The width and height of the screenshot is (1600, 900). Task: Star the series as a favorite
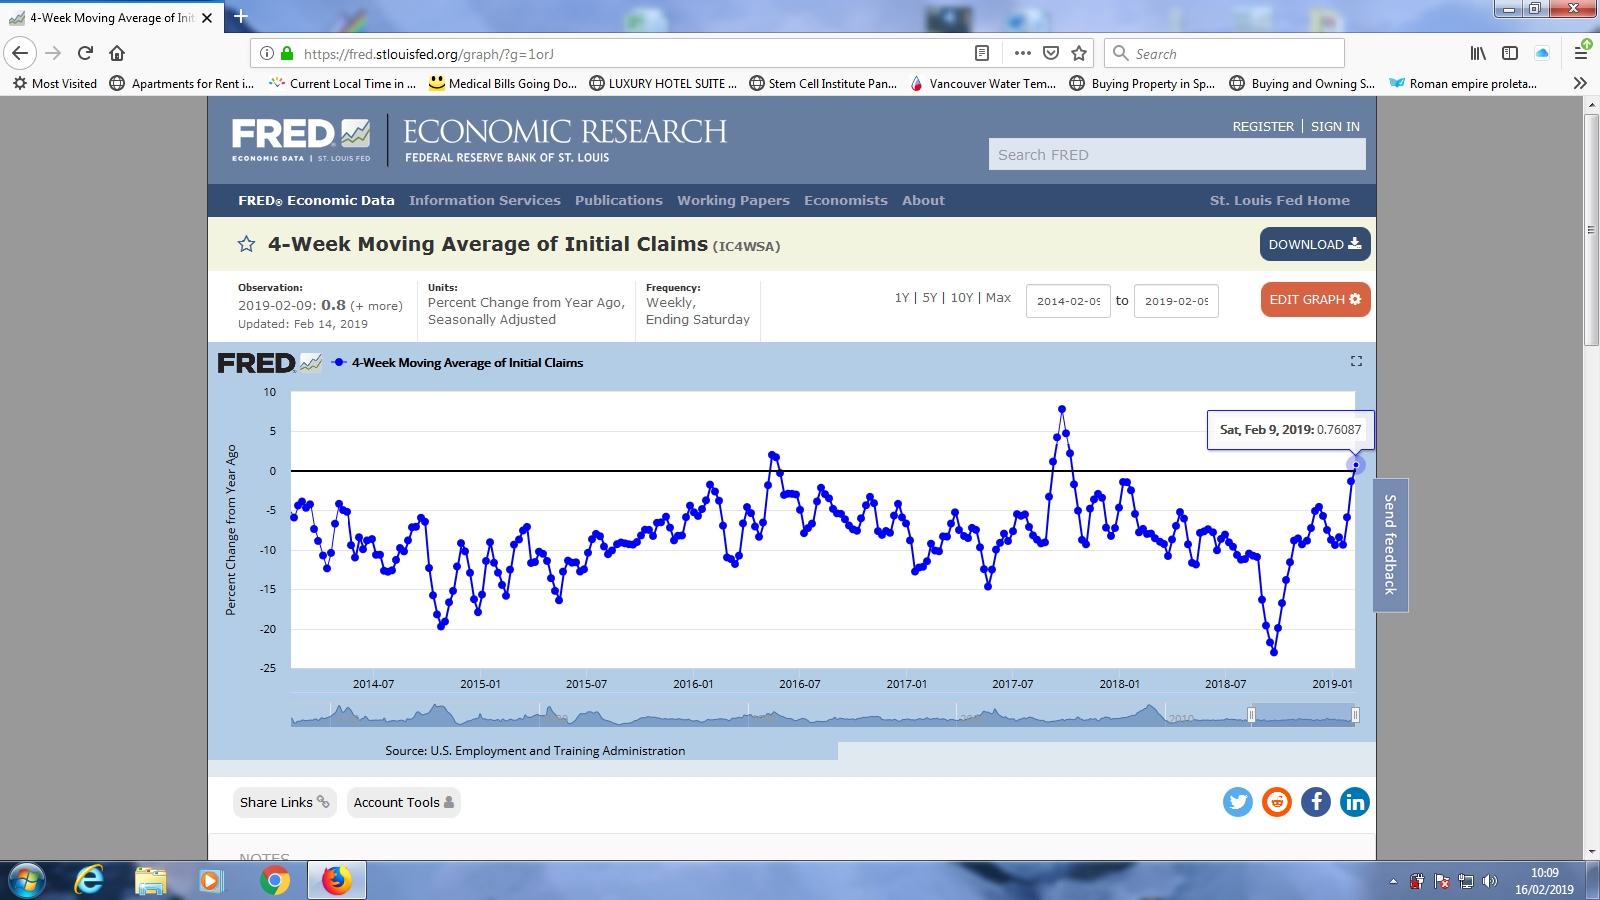point(246,244)
